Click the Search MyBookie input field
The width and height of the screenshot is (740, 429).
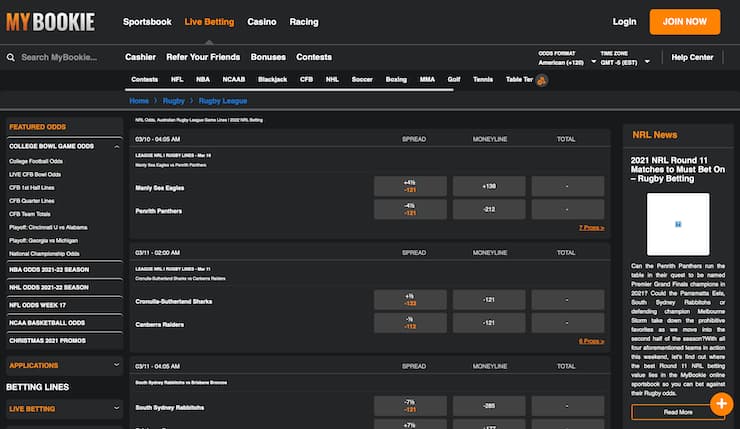coord(65,58)
